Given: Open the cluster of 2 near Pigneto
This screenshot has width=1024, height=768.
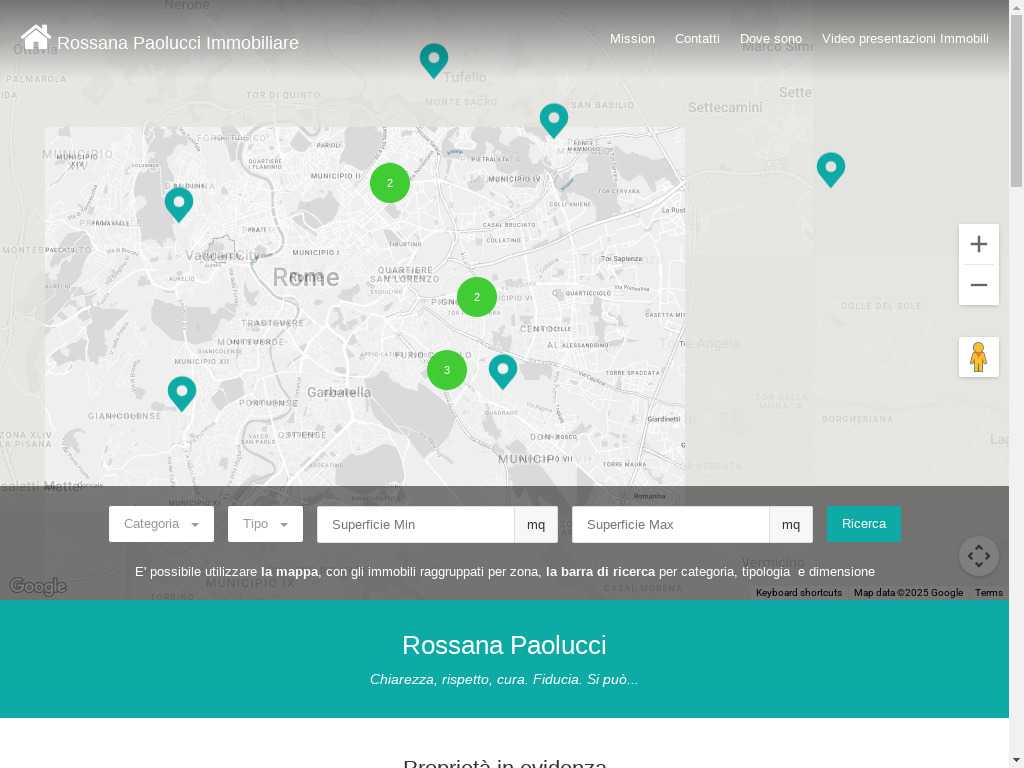Looking at the screenshot, I should tap(477, 297).
